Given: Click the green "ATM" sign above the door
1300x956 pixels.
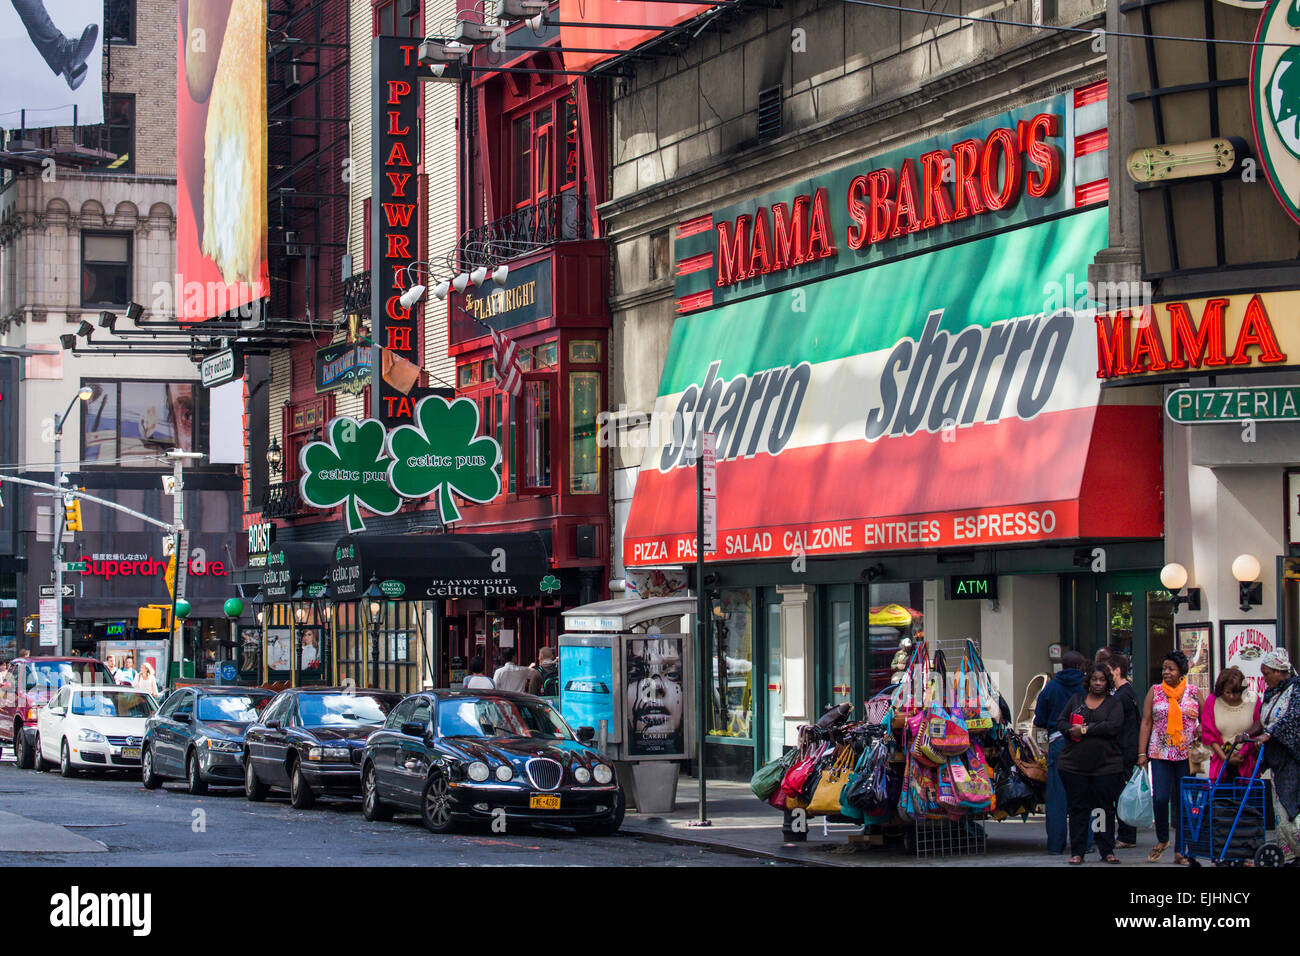Looking at the screenshot, I should (971, 587).
